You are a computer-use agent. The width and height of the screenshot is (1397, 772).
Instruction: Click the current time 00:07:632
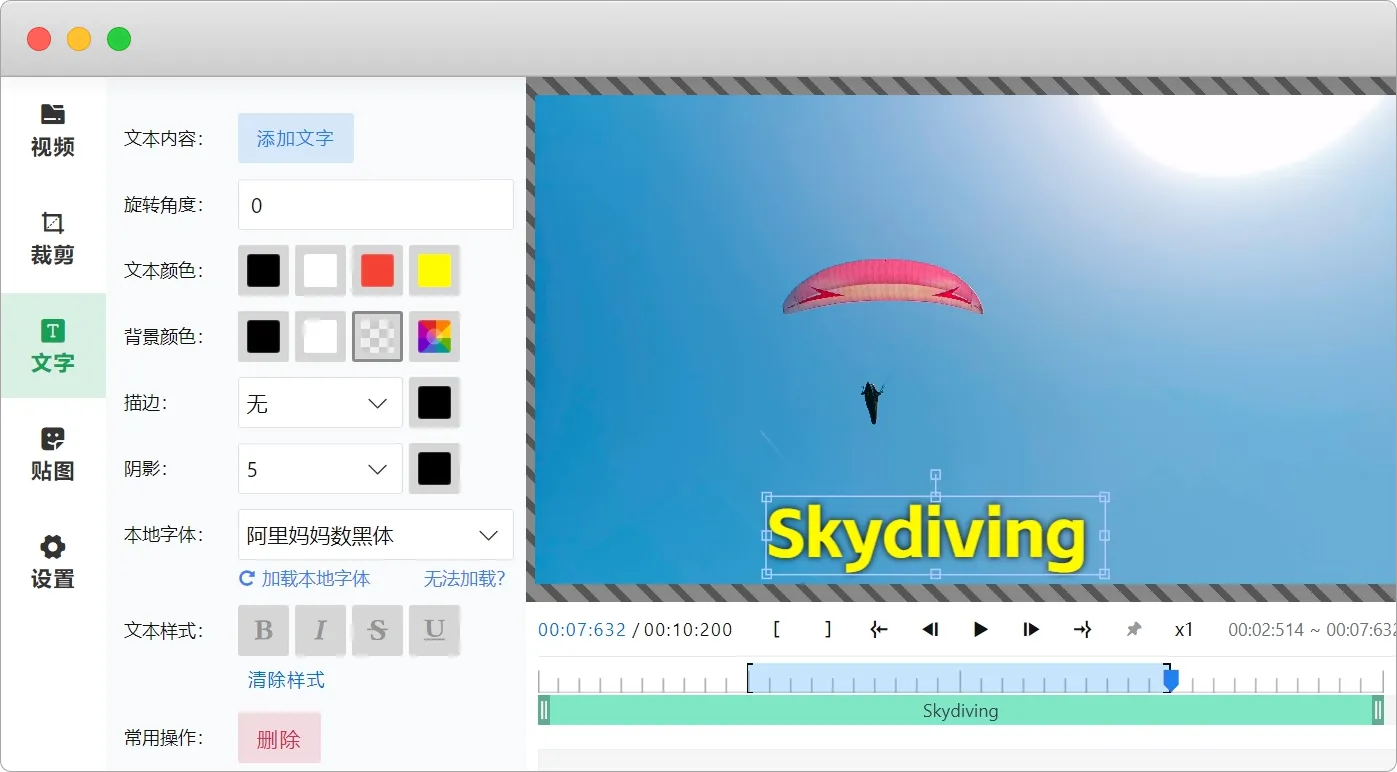(x=582, y=630)
